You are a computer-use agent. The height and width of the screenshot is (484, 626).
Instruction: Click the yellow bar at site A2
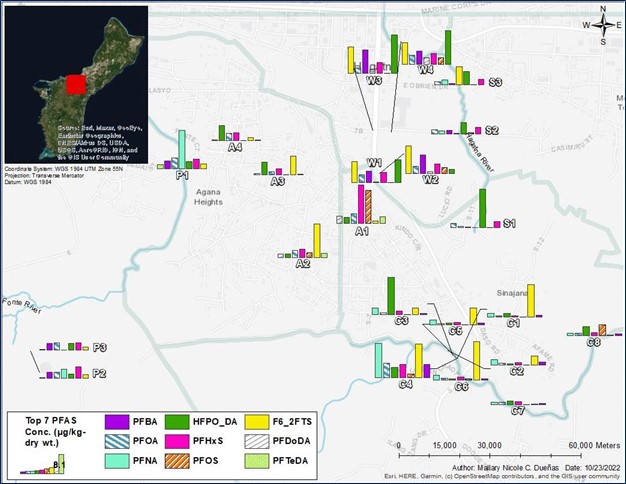[317, 240]
